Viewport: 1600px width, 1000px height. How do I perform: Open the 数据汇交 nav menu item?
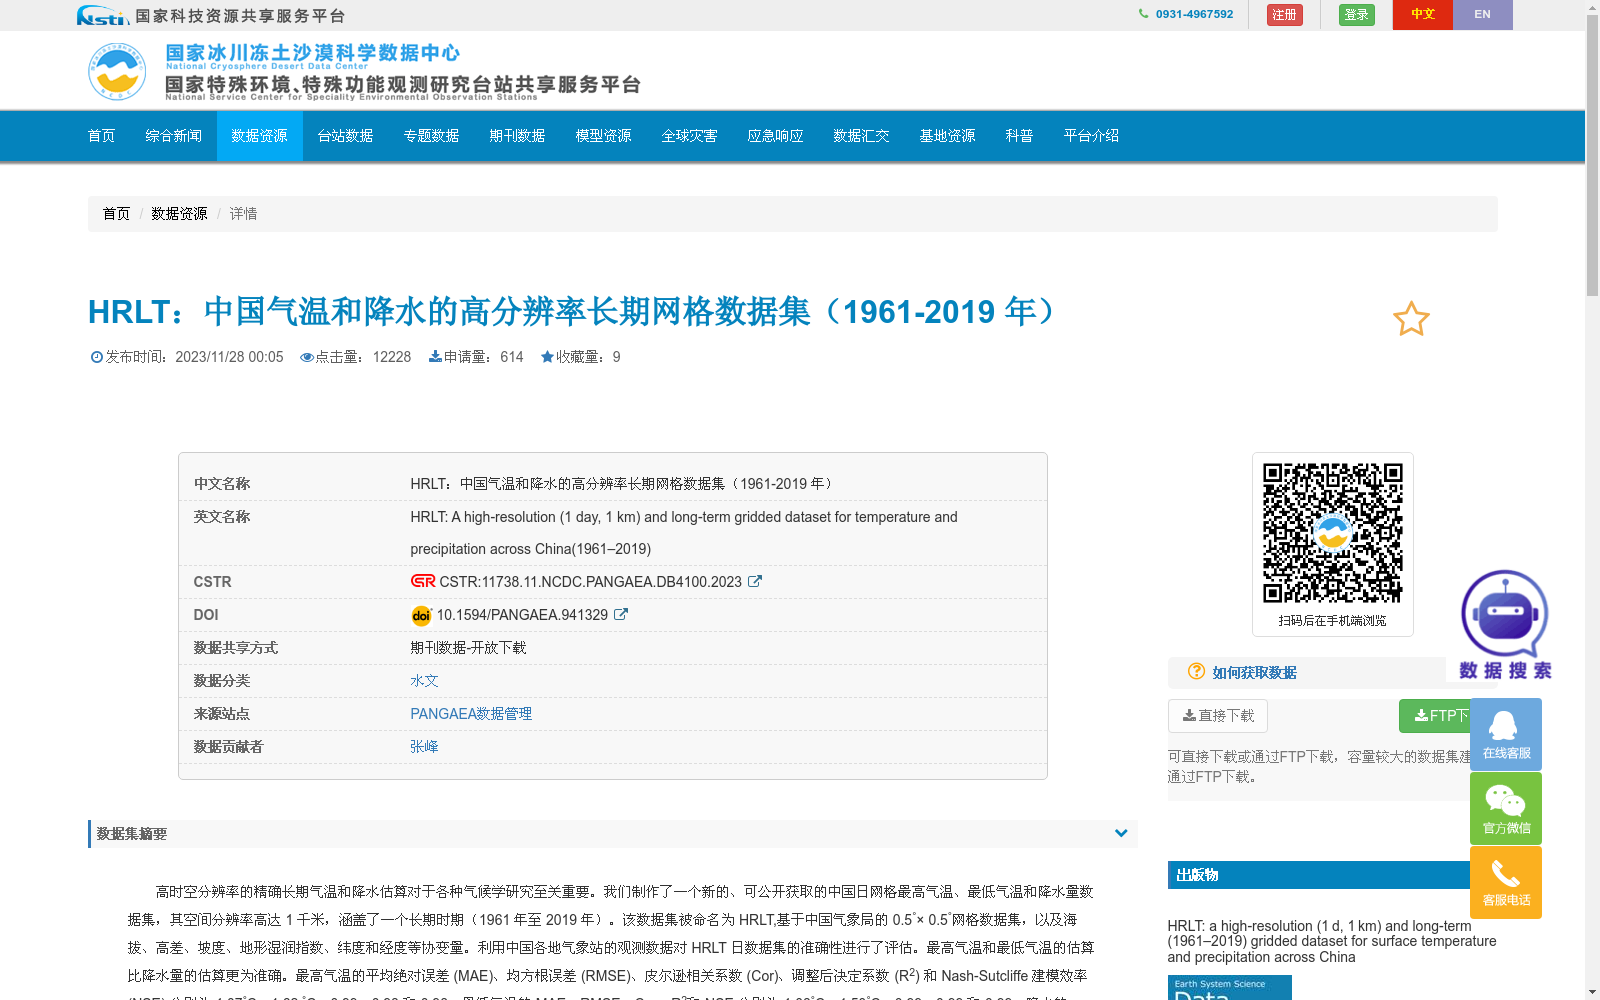[x=862, y=136]
